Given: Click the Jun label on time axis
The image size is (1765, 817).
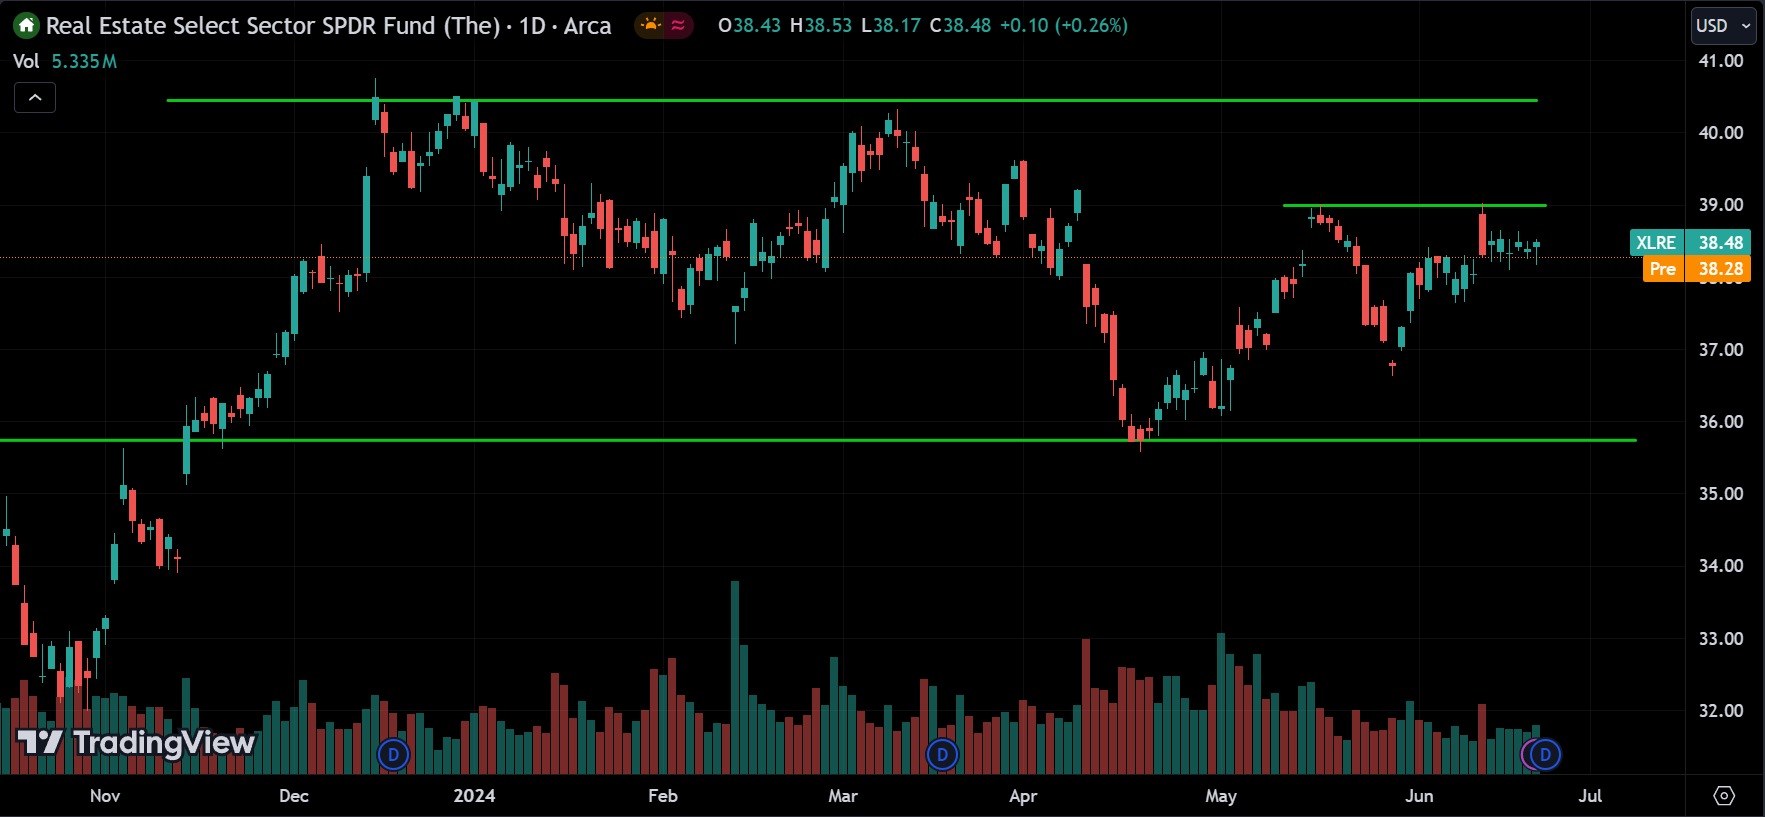Looking at the screenshot, I should pyautogui.click(x=1419, y=796).
